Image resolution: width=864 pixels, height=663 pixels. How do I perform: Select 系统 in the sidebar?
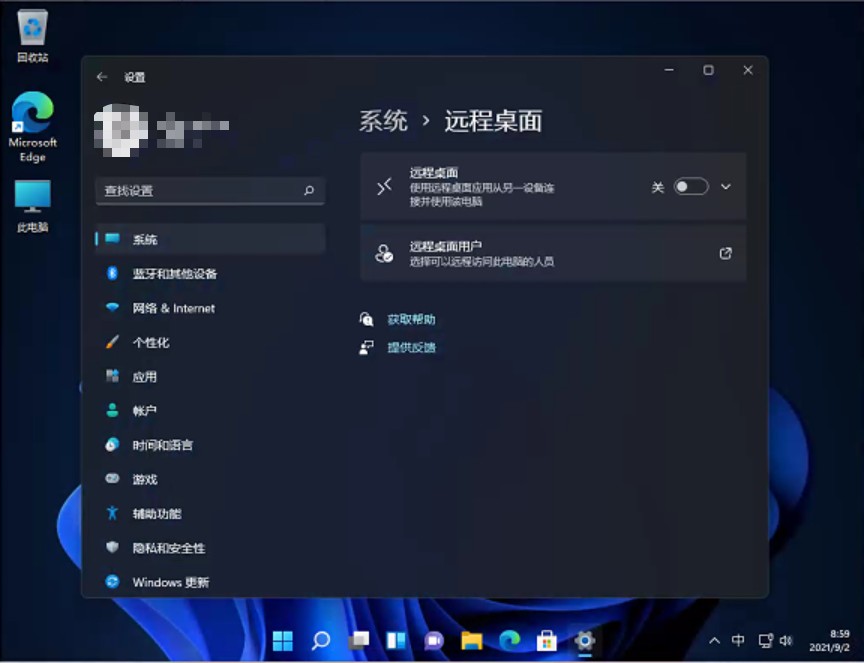tap(210, 239)
